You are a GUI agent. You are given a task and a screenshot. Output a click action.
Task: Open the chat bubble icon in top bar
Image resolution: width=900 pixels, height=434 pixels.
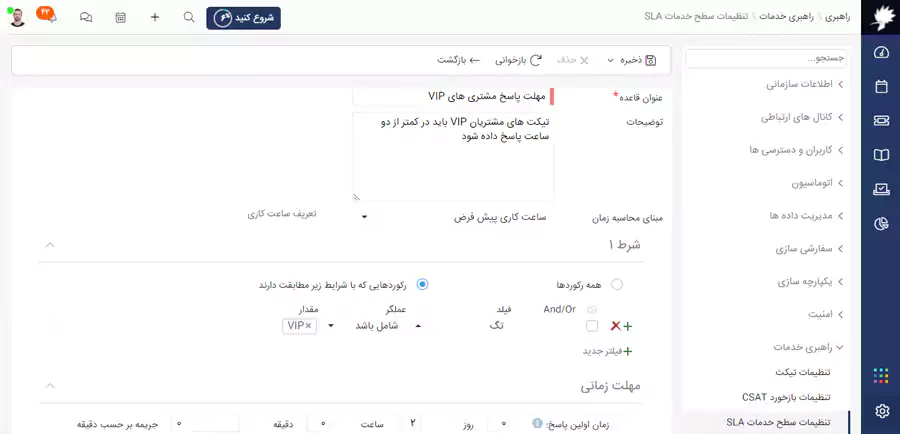(x=86, y=18)
